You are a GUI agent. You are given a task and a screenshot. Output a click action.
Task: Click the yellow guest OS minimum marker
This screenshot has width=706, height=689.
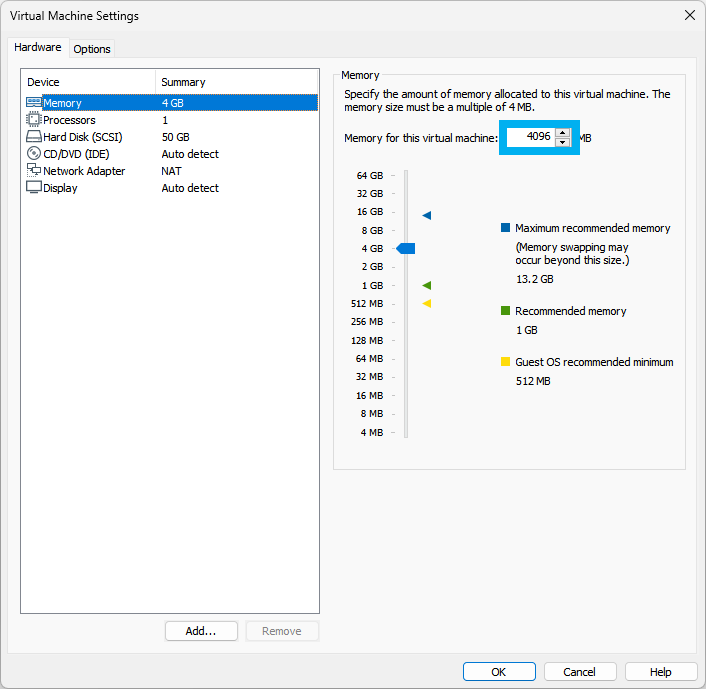point(427,304)
